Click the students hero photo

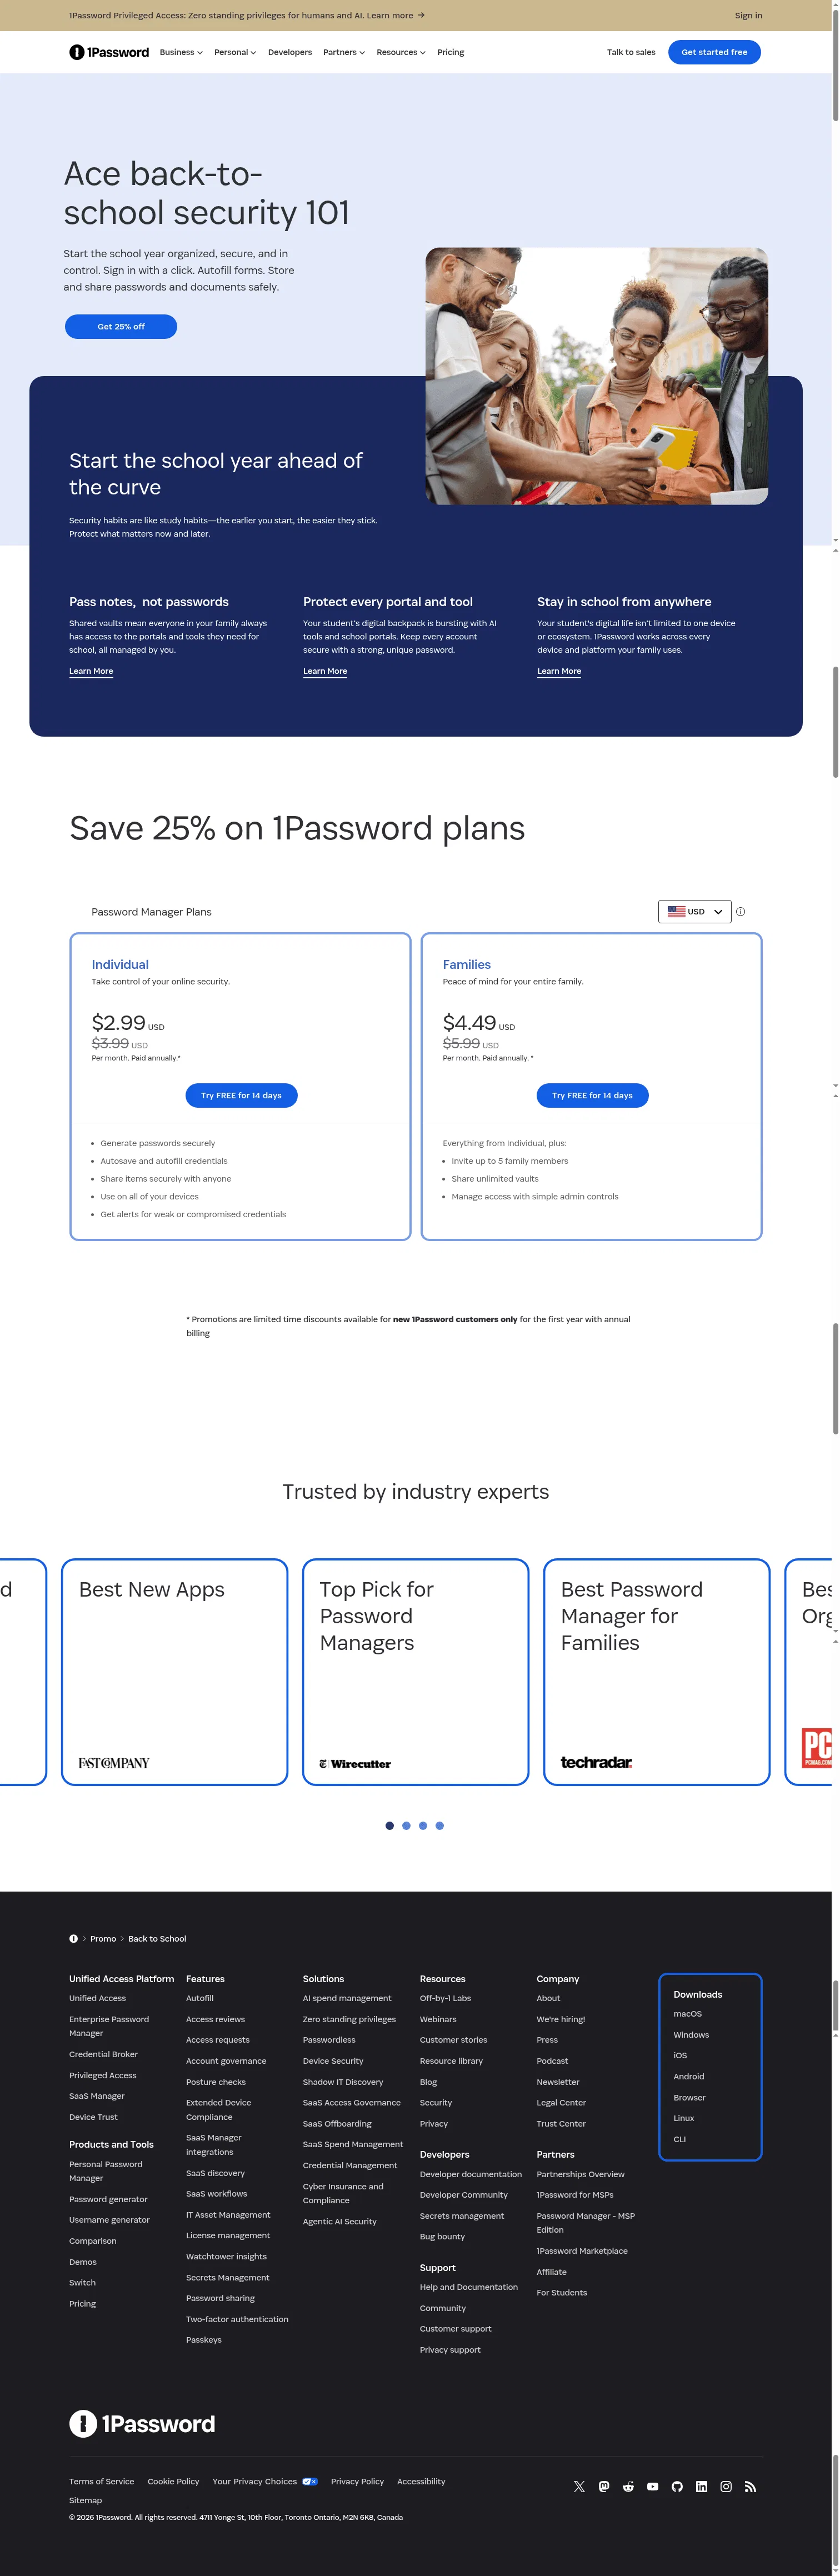tap(597, 376)
